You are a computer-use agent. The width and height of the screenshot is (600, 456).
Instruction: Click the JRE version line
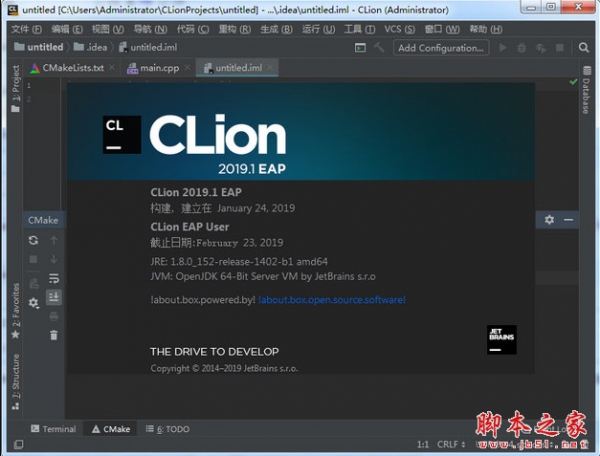[x=239, y=262]
